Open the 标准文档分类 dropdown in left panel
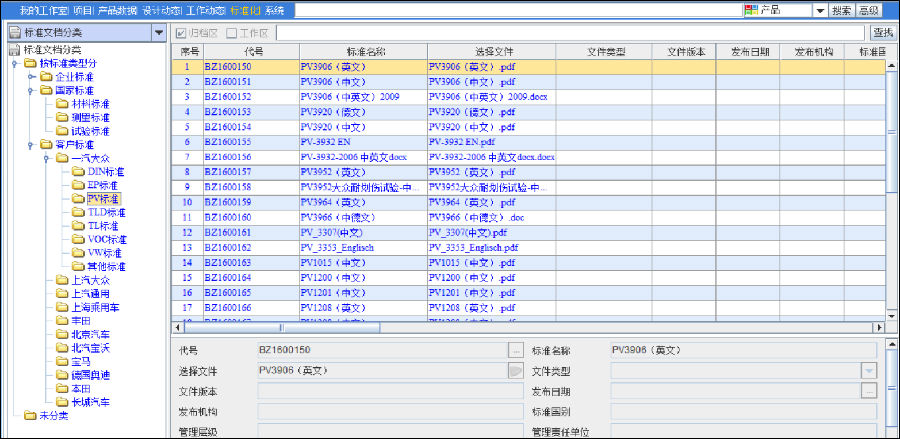 click(158, 33)
